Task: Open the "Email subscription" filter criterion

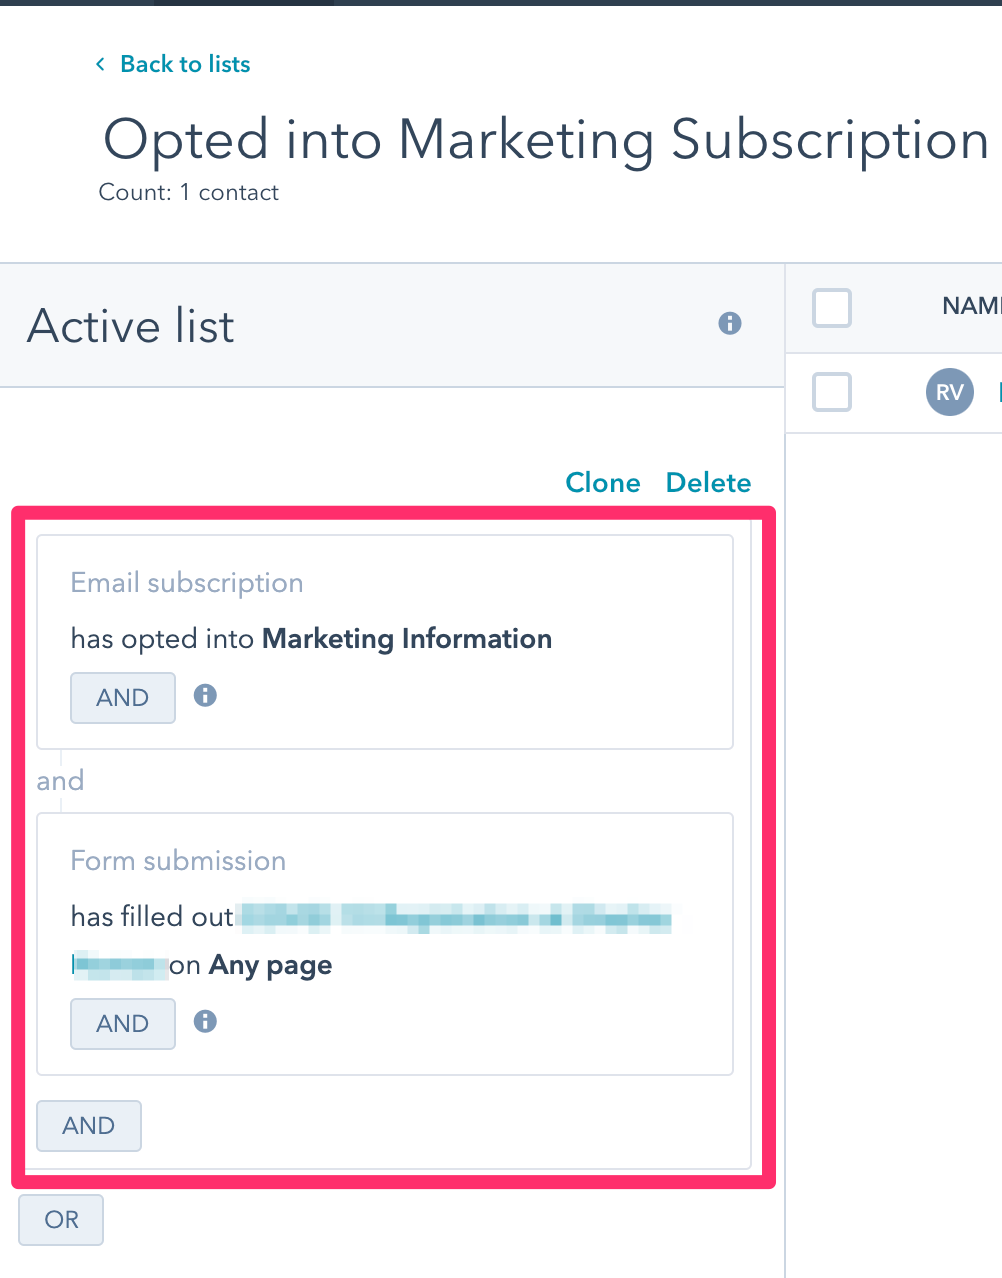Action: coord(186,583)
